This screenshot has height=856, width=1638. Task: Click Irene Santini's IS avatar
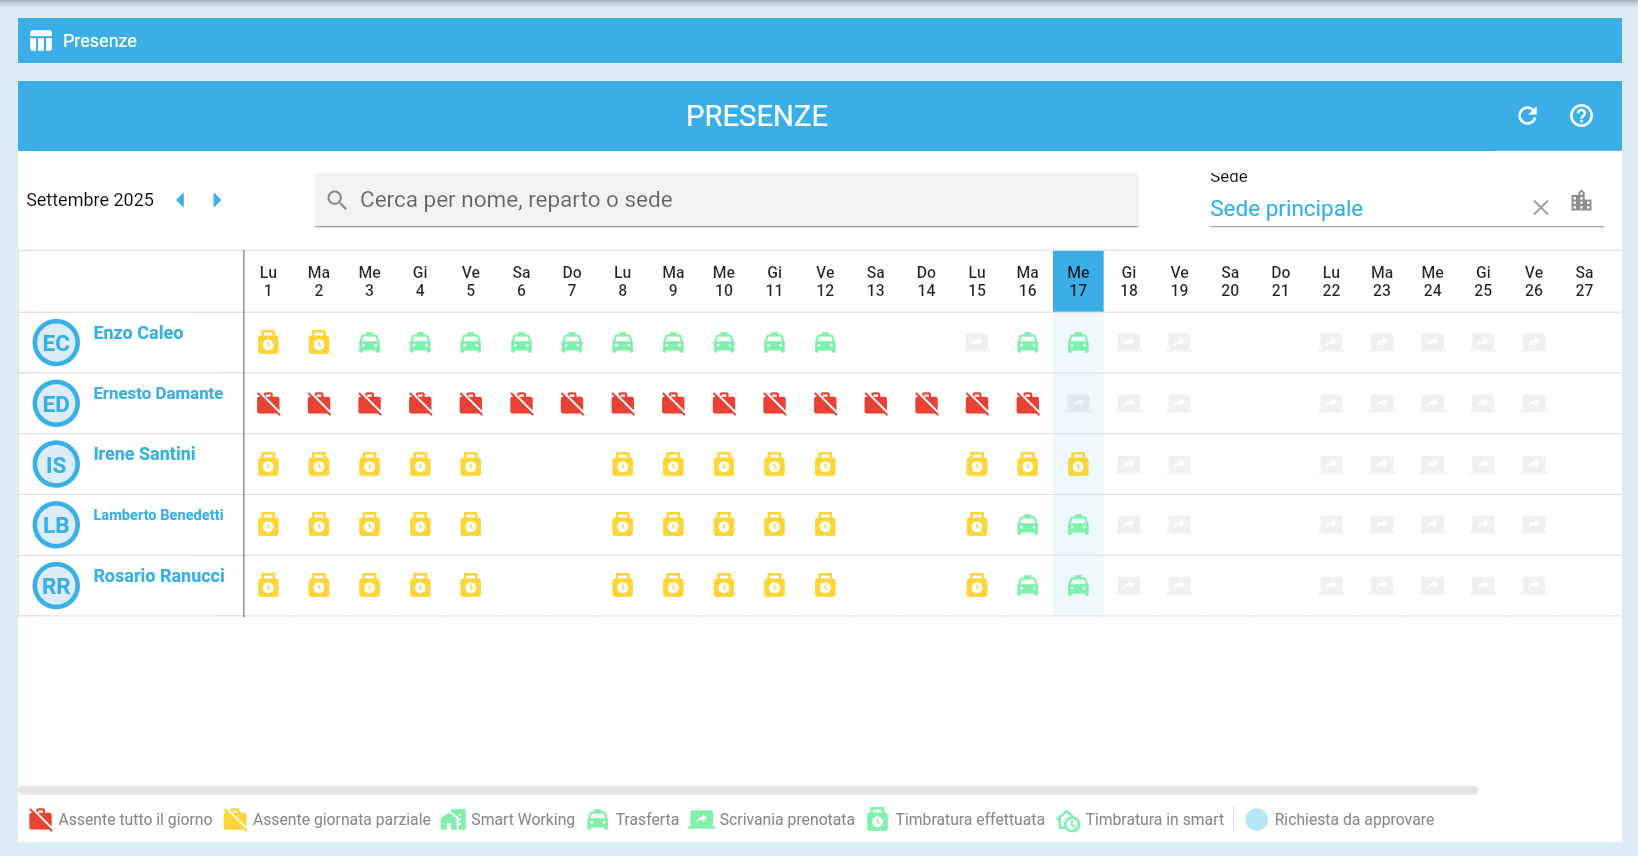click(56, 465)
